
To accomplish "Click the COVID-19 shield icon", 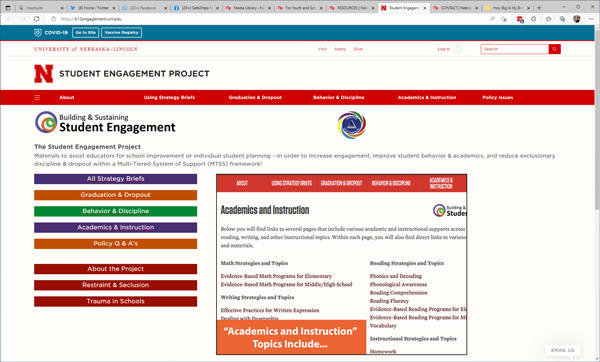I will [38, 33].
